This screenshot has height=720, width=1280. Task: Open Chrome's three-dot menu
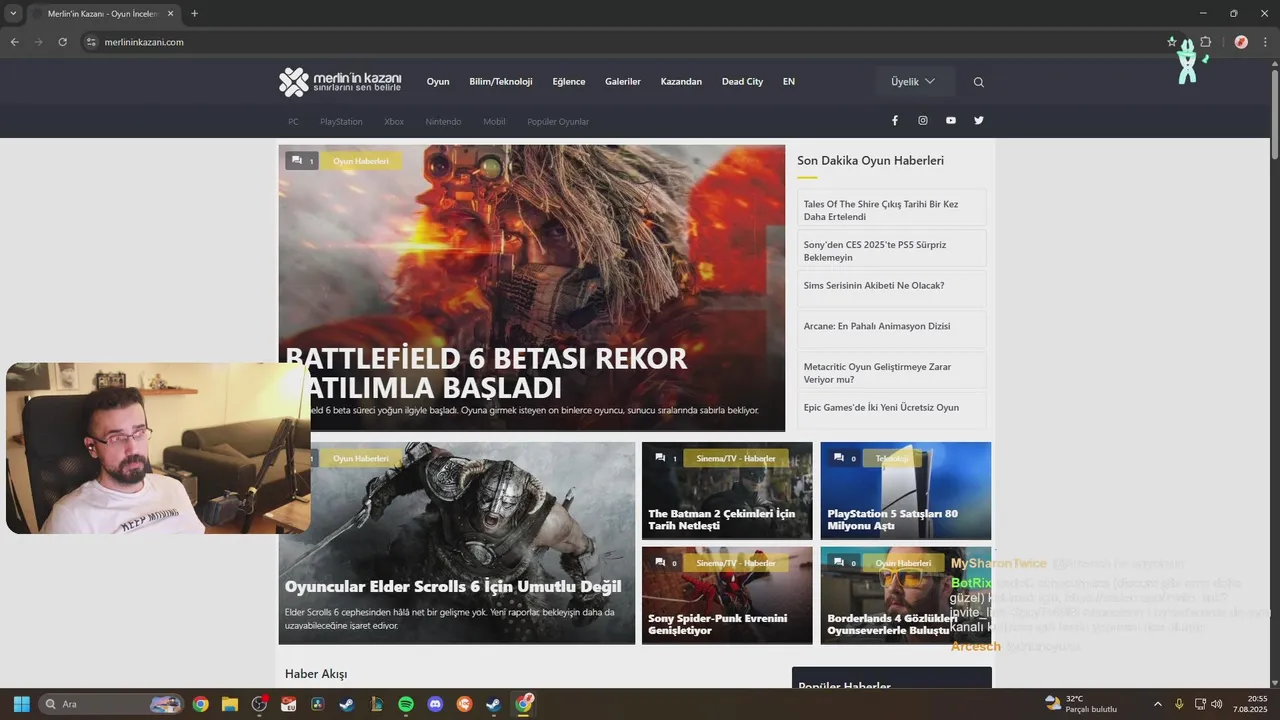coord(1265,42)
